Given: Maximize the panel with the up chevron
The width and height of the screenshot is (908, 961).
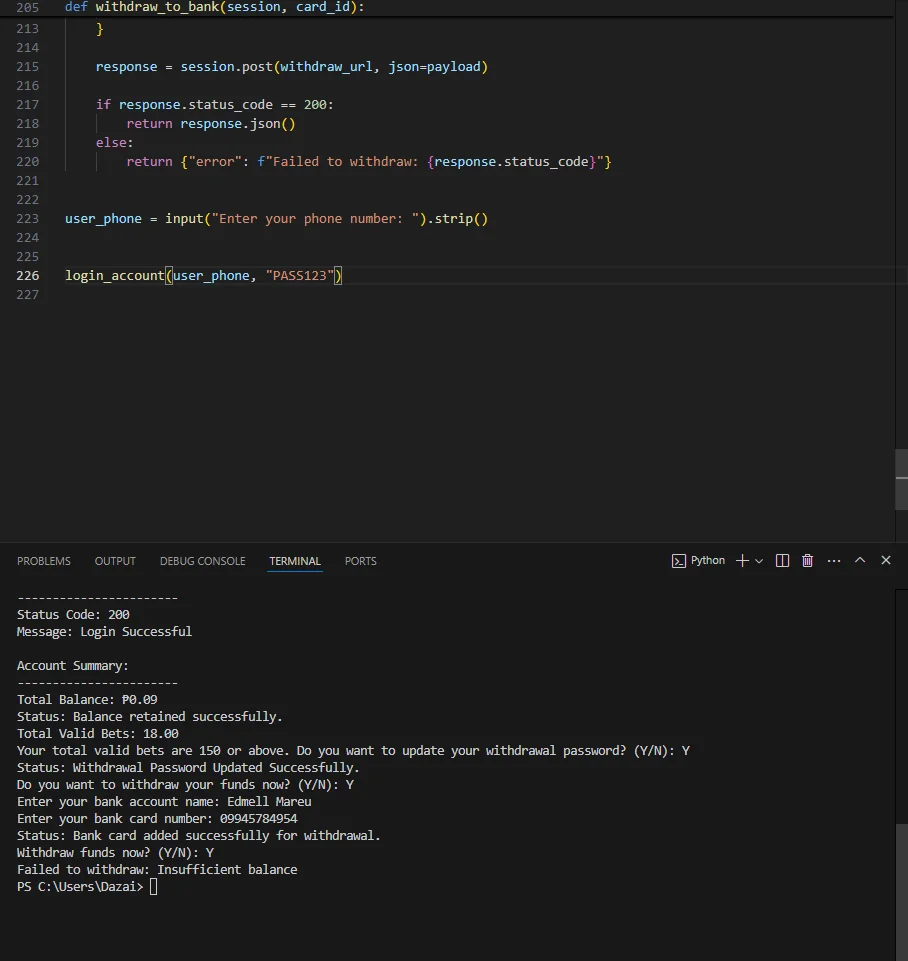Looking at the screenshot, I should (x=860, y=560).
